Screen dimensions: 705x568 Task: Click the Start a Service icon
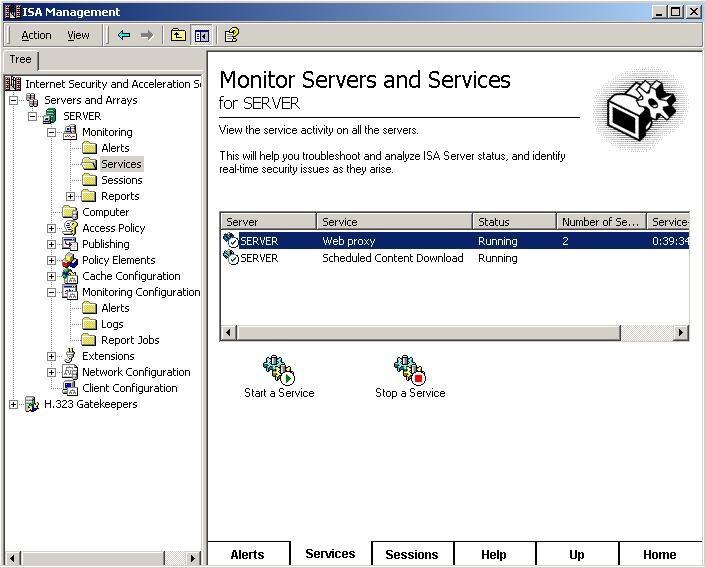(279, 370)
